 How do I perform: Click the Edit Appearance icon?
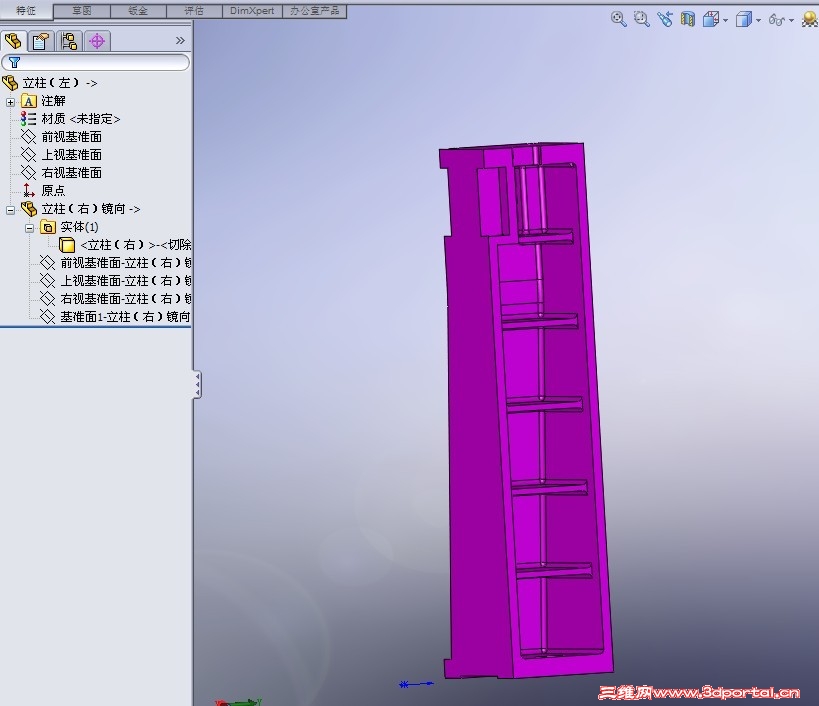810,19
